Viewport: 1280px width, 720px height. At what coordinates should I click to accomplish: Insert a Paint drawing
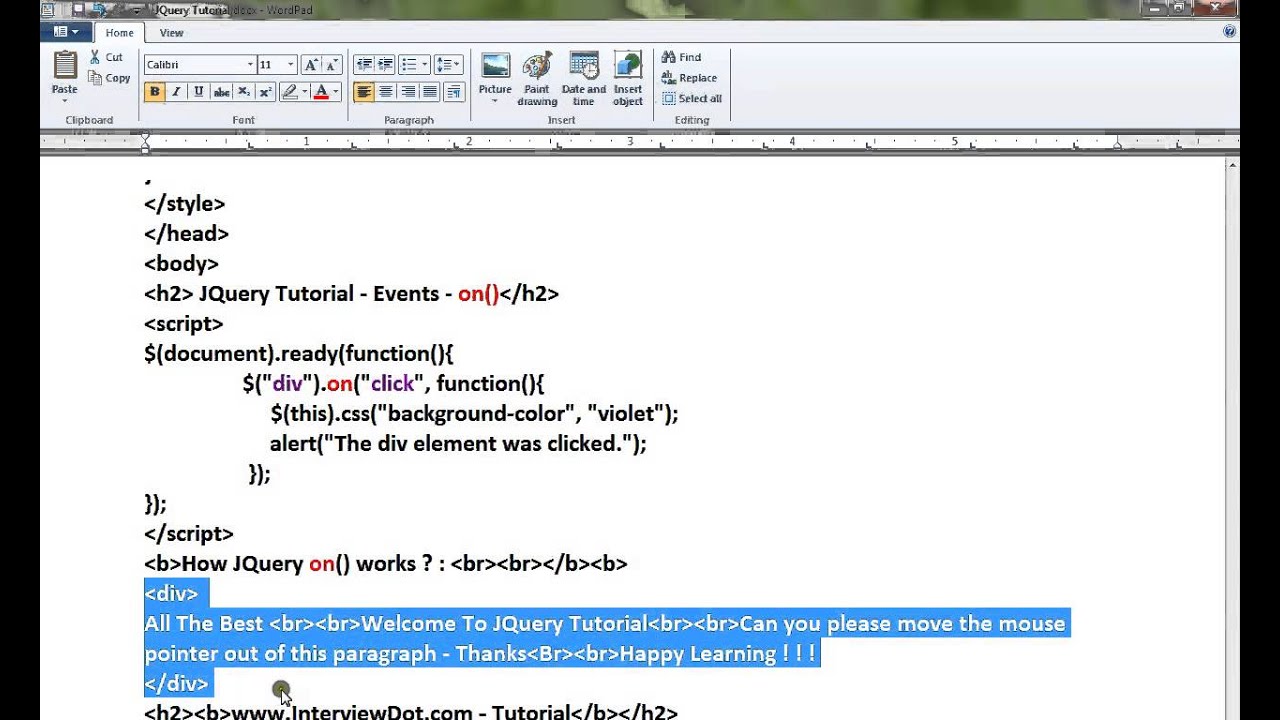[537, 79]
